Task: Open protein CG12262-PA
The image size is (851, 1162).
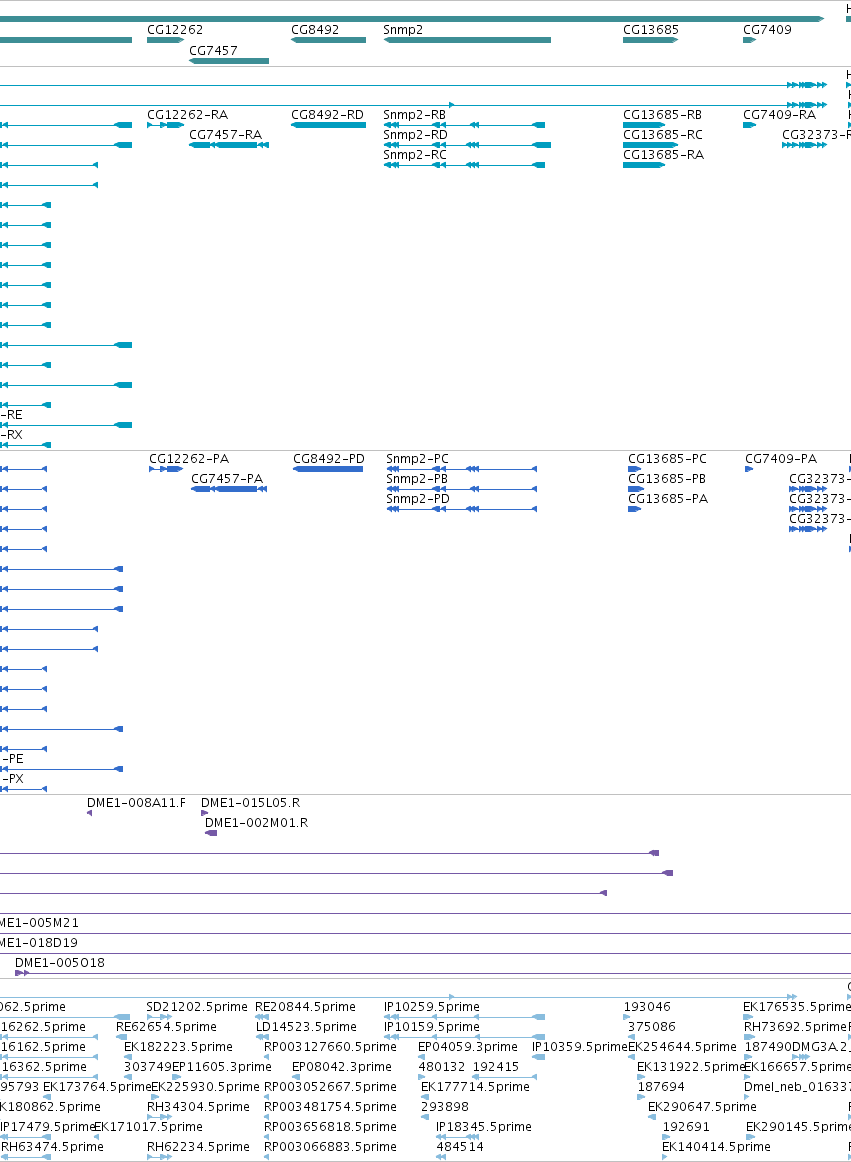Action: pyautogui.click(x=189, y=459)
